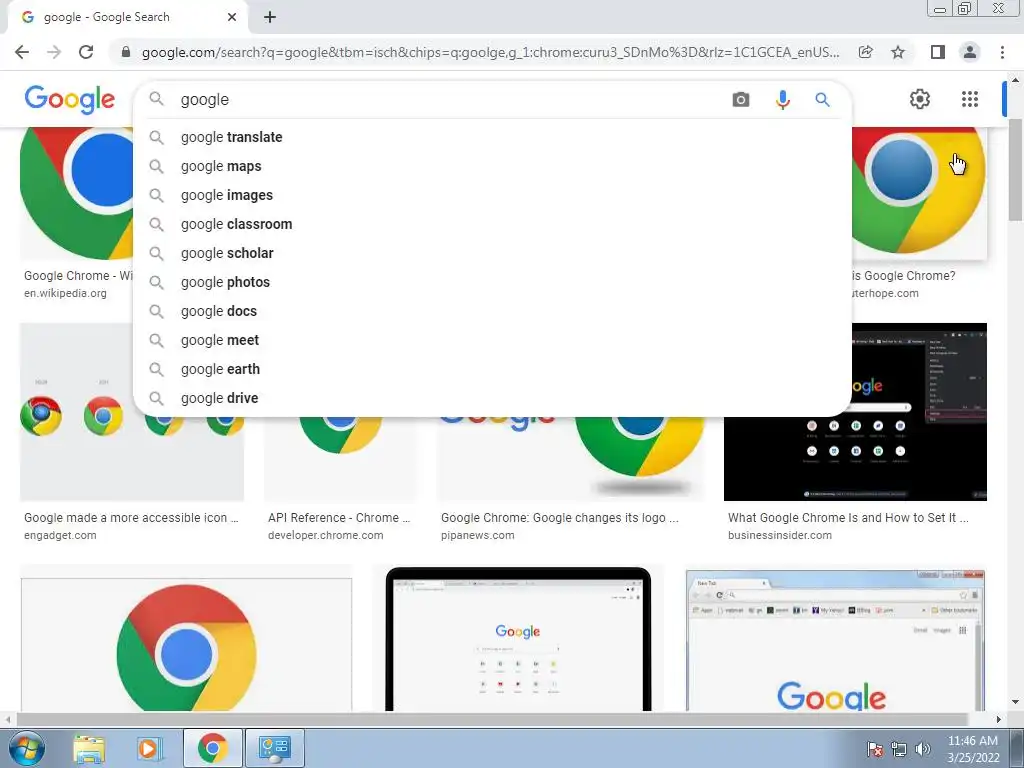Choose the google earth suggestion
This screenshot has width=1024, height=768.
coord(492,369)
